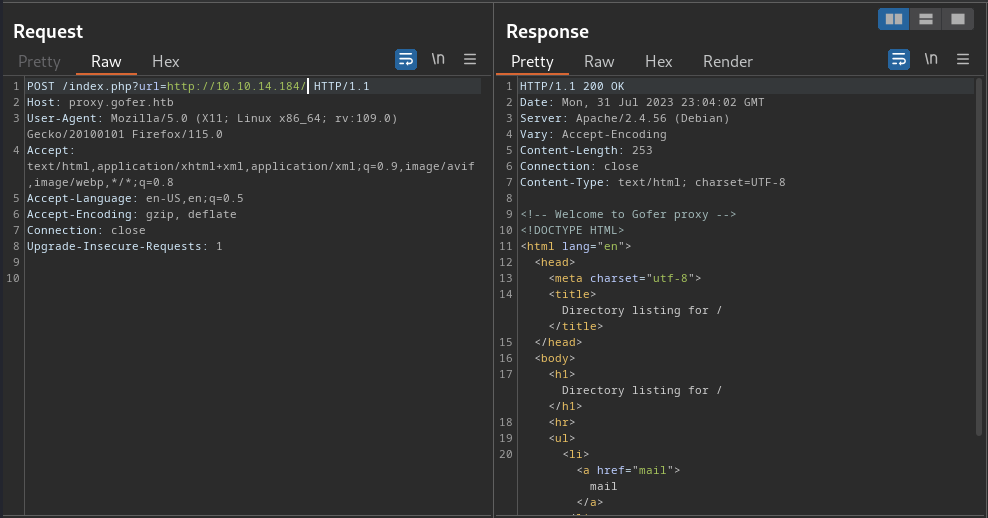Switch Request to the Hex tab
This screenshot has width=988, height=518.
(x=166, y=62)
